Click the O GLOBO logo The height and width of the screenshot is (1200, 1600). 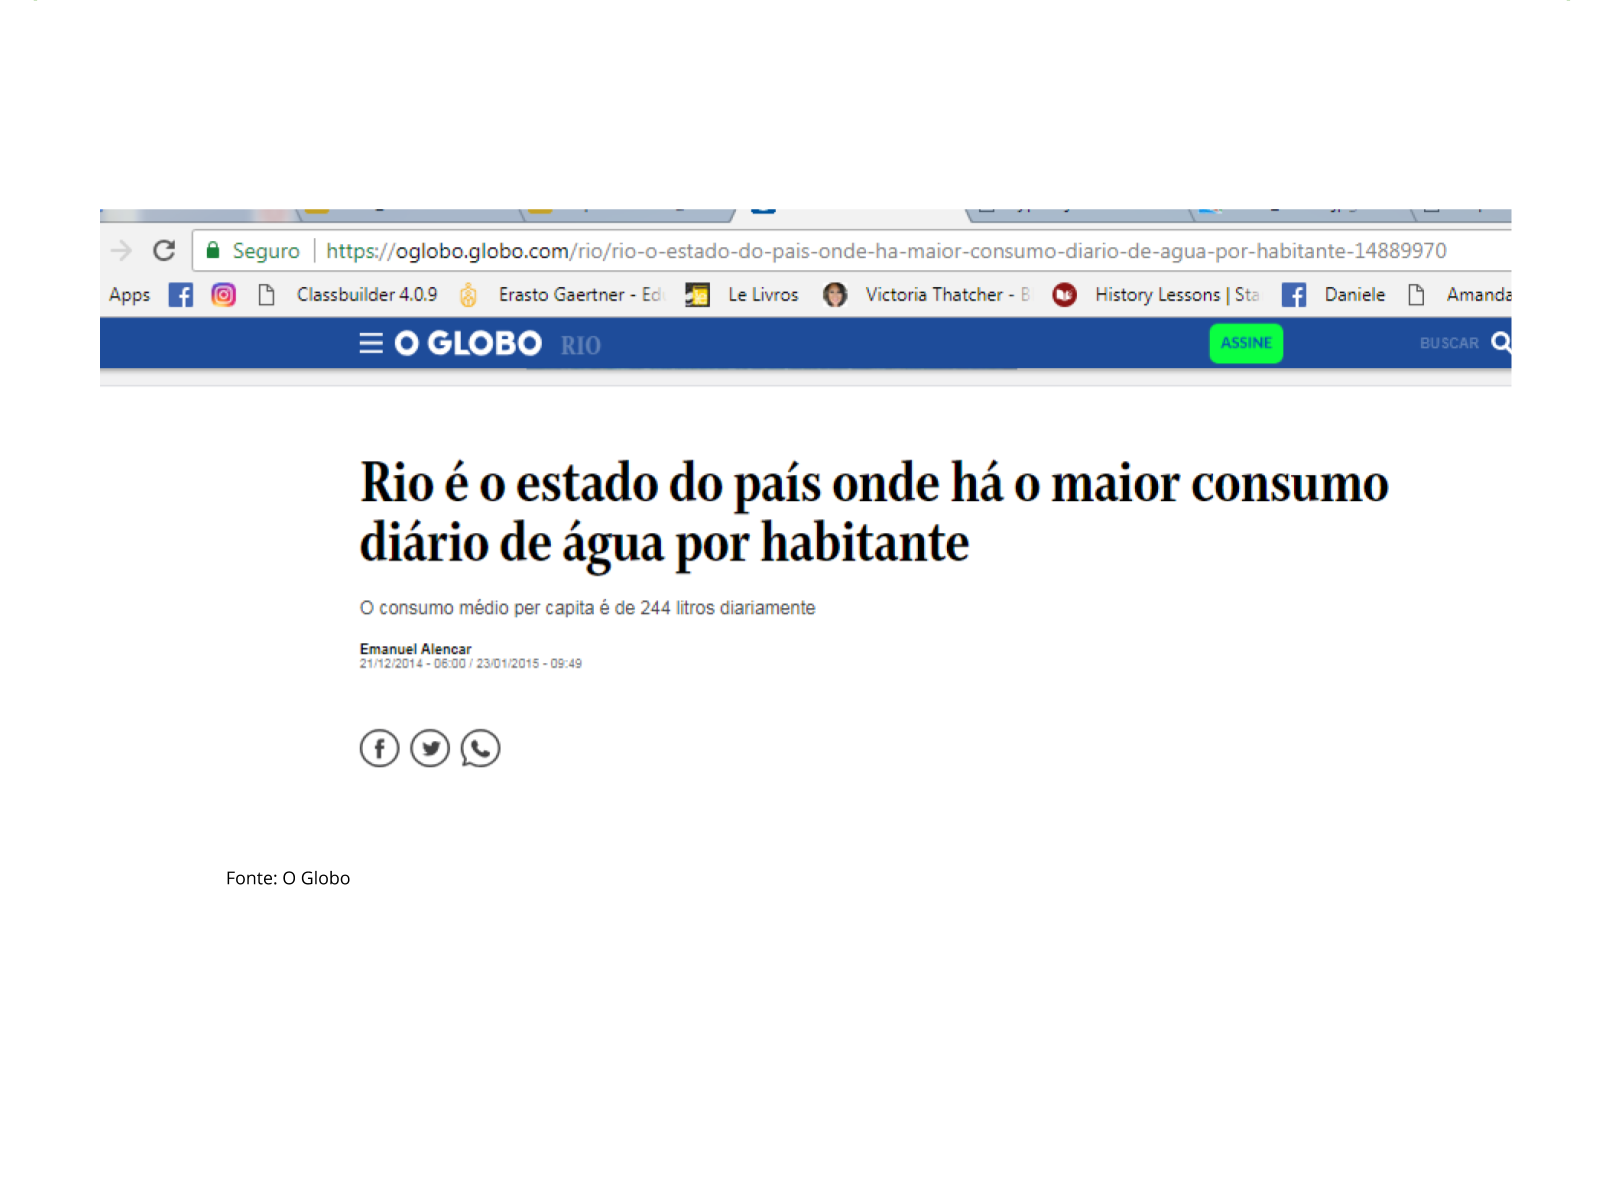pos(468,344)
